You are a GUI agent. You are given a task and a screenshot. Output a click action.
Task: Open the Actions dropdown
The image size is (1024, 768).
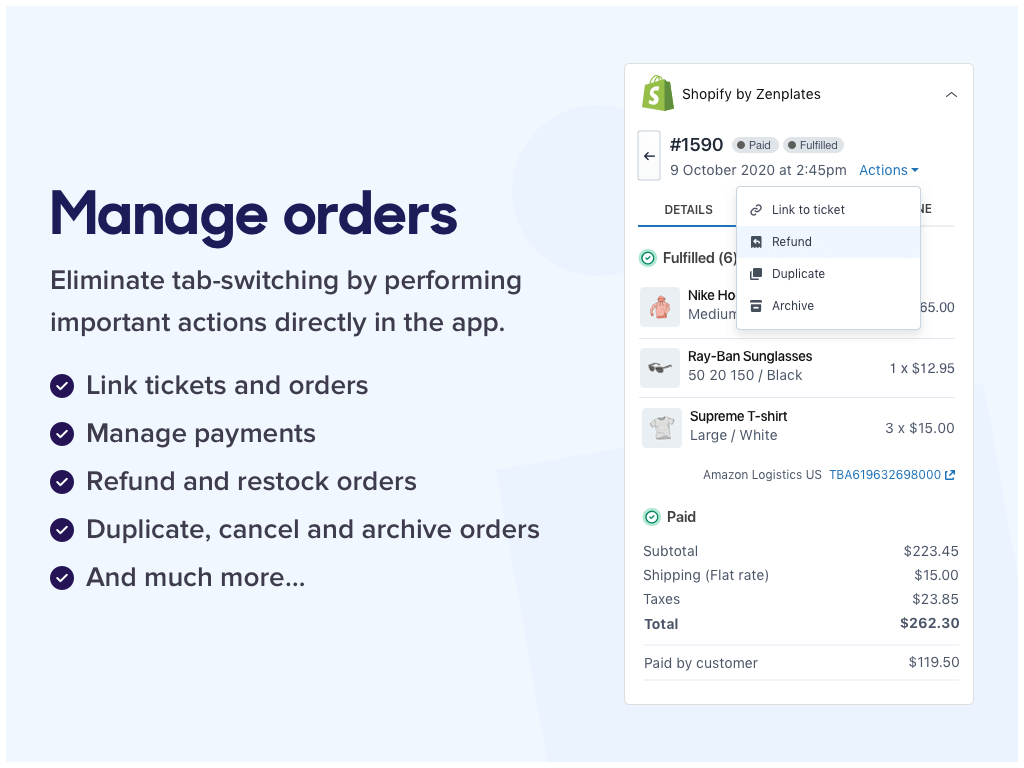click(x=888, y=170)
